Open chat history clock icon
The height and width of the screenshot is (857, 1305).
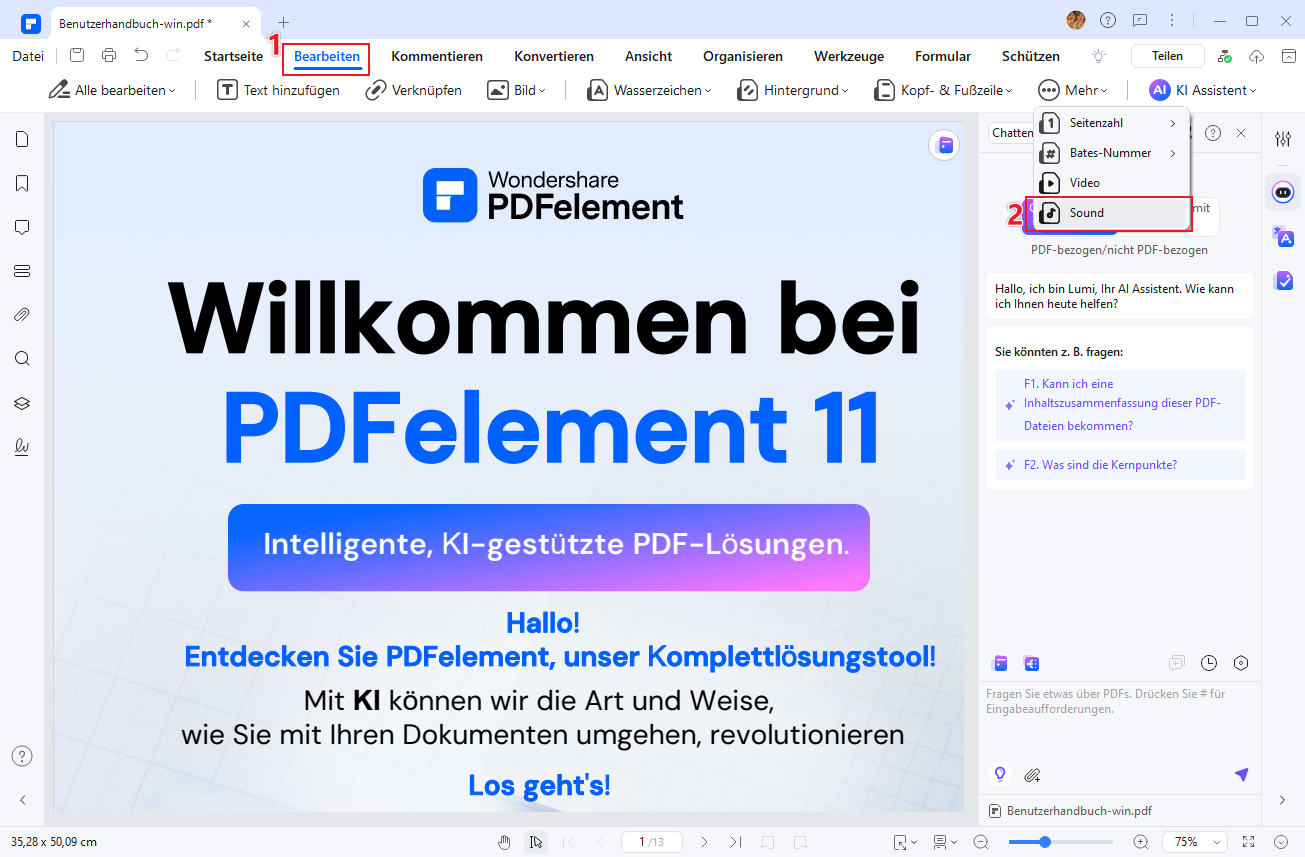click(x=1209, y=663)
